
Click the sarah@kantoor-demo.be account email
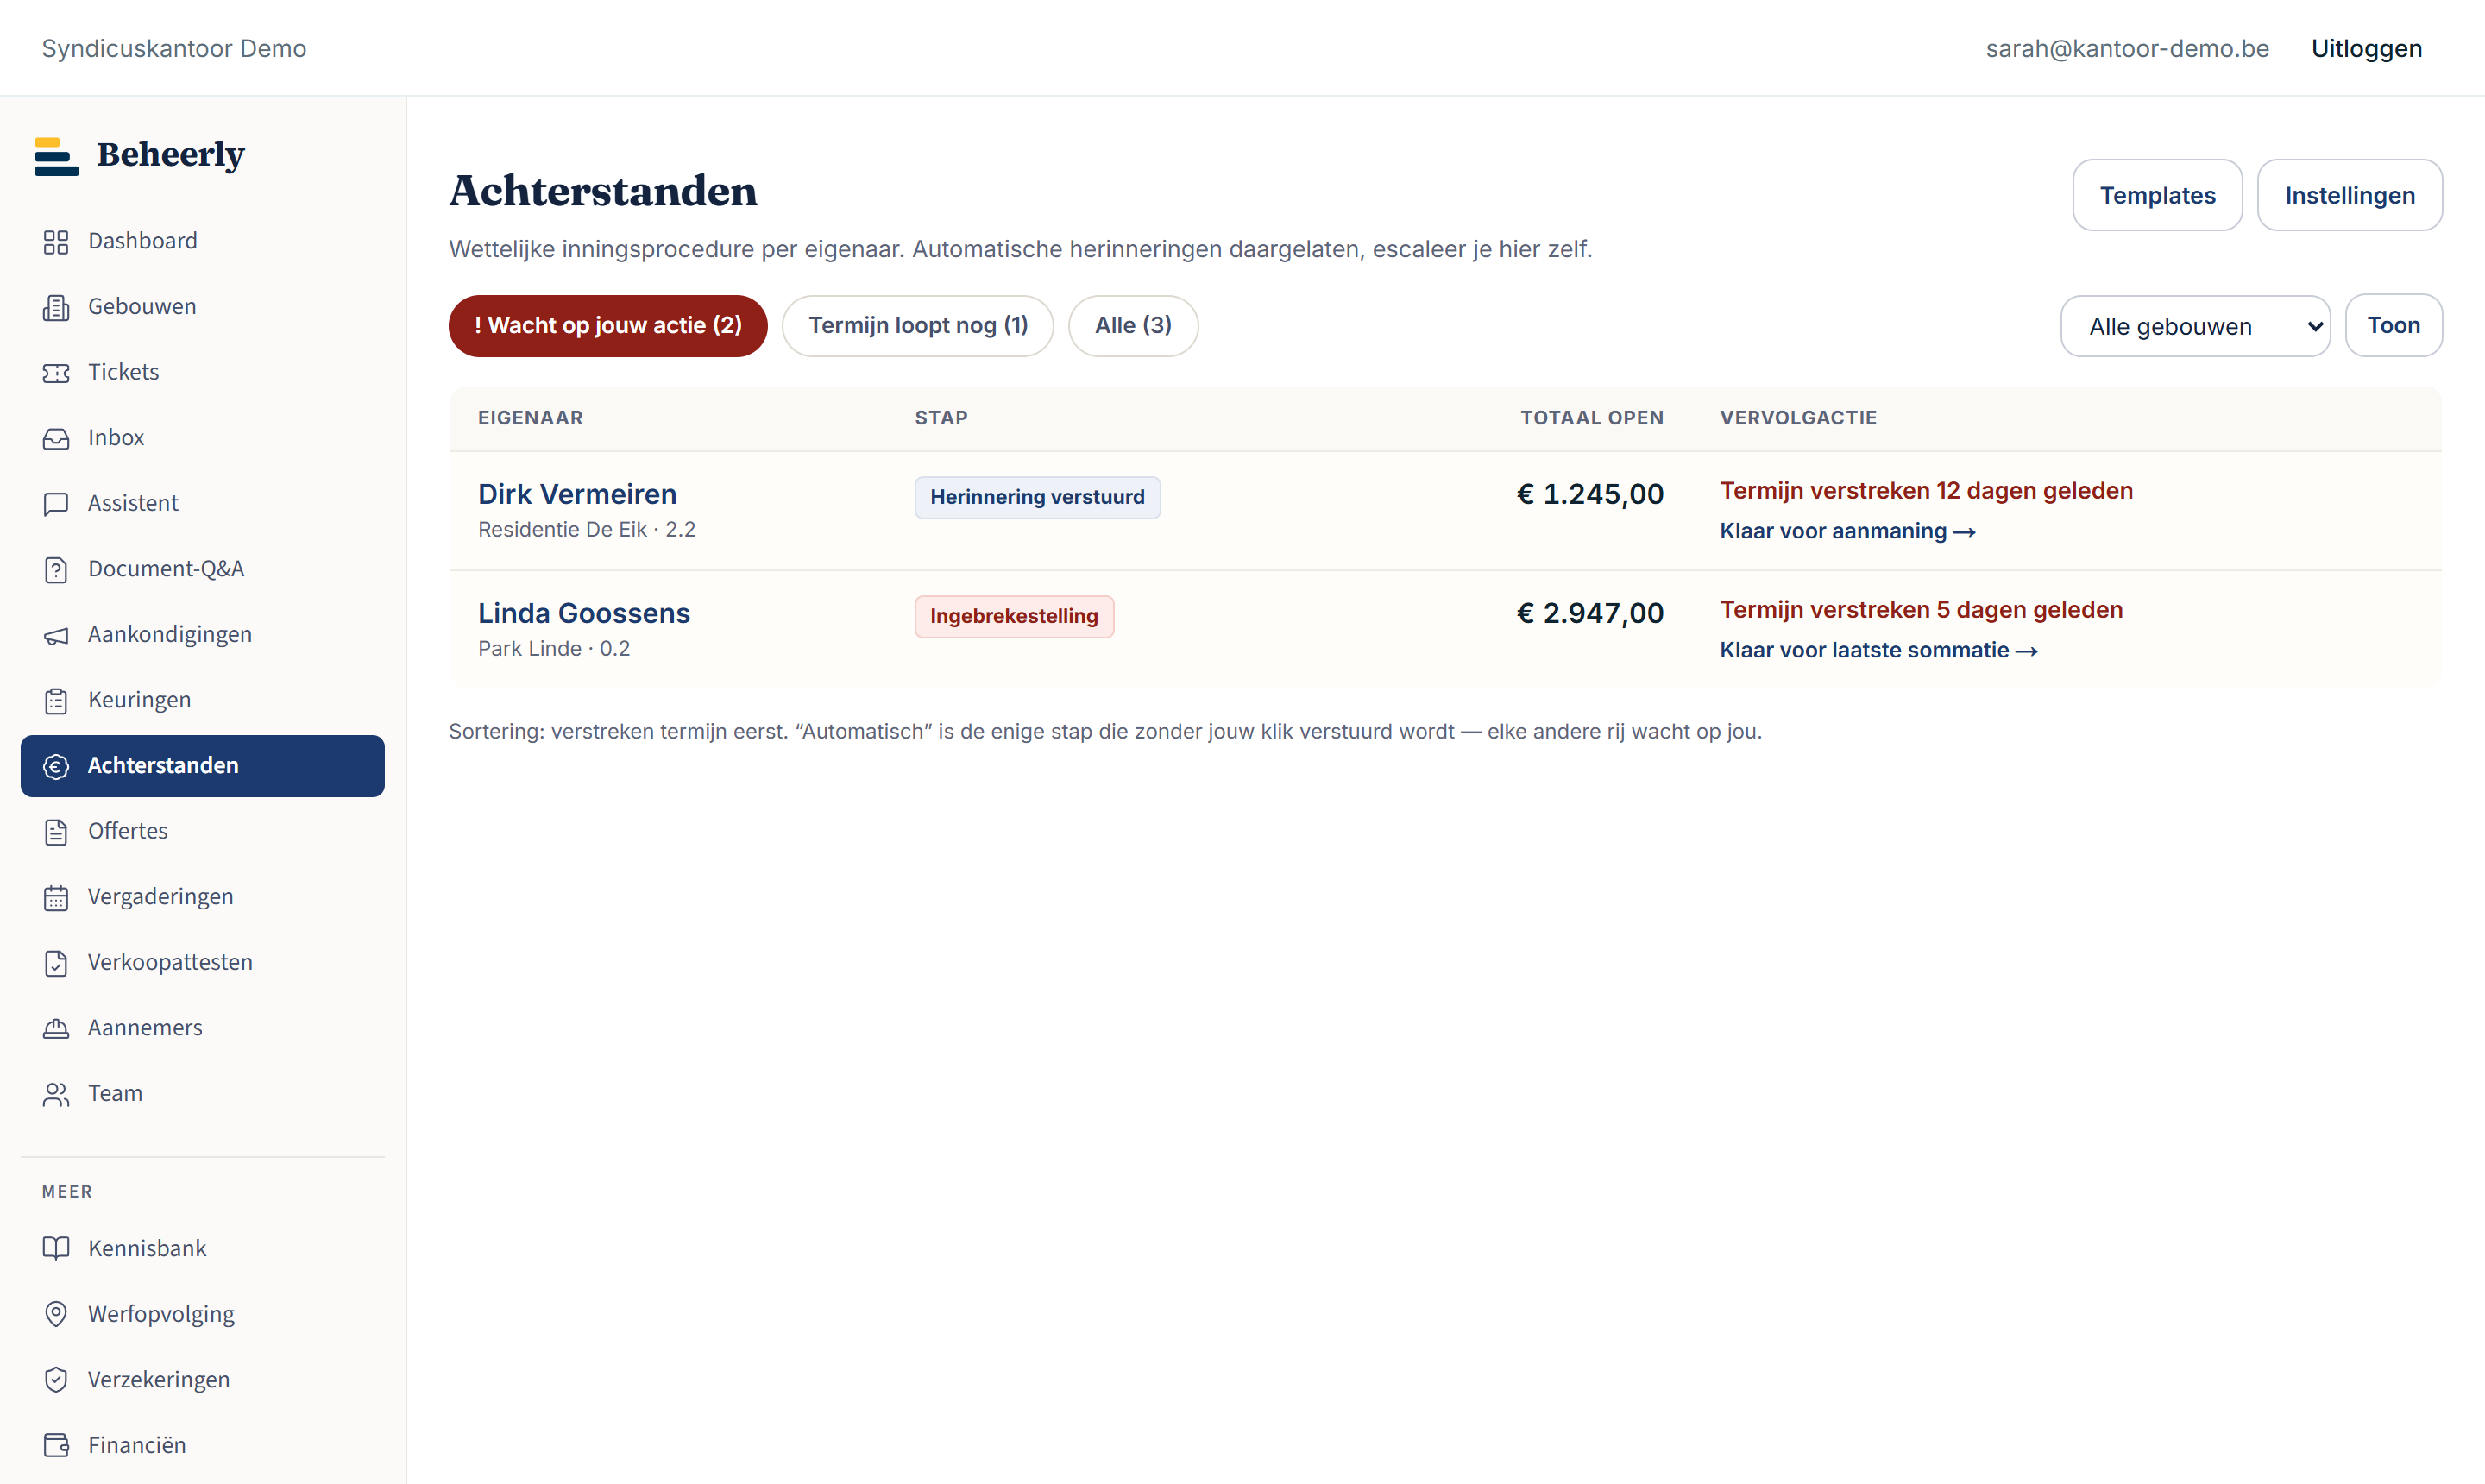(x=2127, y=48)
